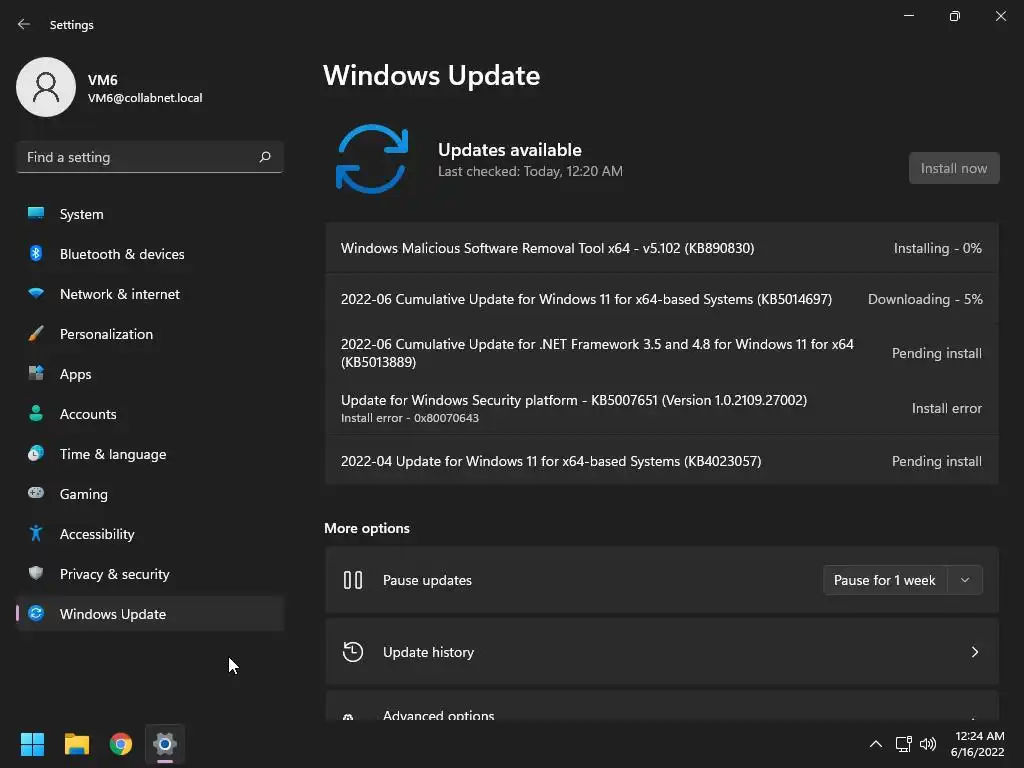Click the Find a setting search box
The height and width of the screenshot is (768, 1024).
[x=150, y=157]
